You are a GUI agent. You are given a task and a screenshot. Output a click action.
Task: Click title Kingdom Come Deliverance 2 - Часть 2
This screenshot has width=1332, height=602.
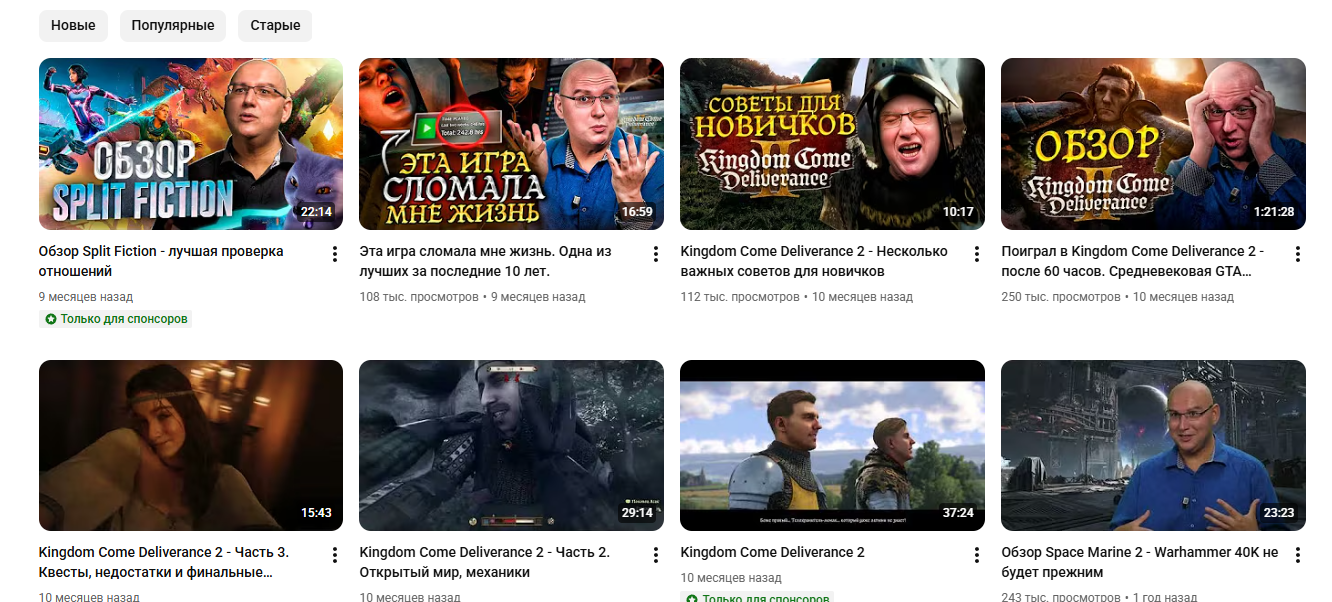coord(484,562)
